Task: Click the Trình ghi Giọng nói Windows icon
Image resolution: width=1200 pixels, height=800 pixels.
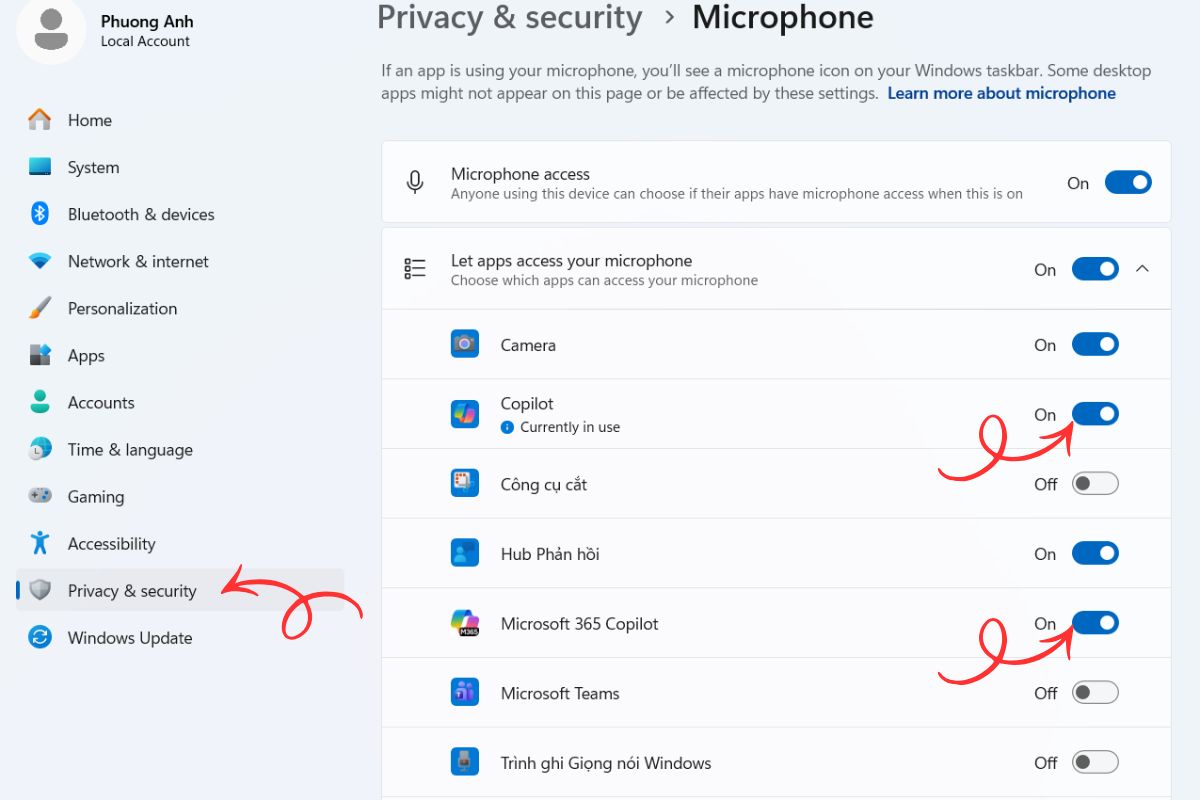Action: click(x=465, y=763)
